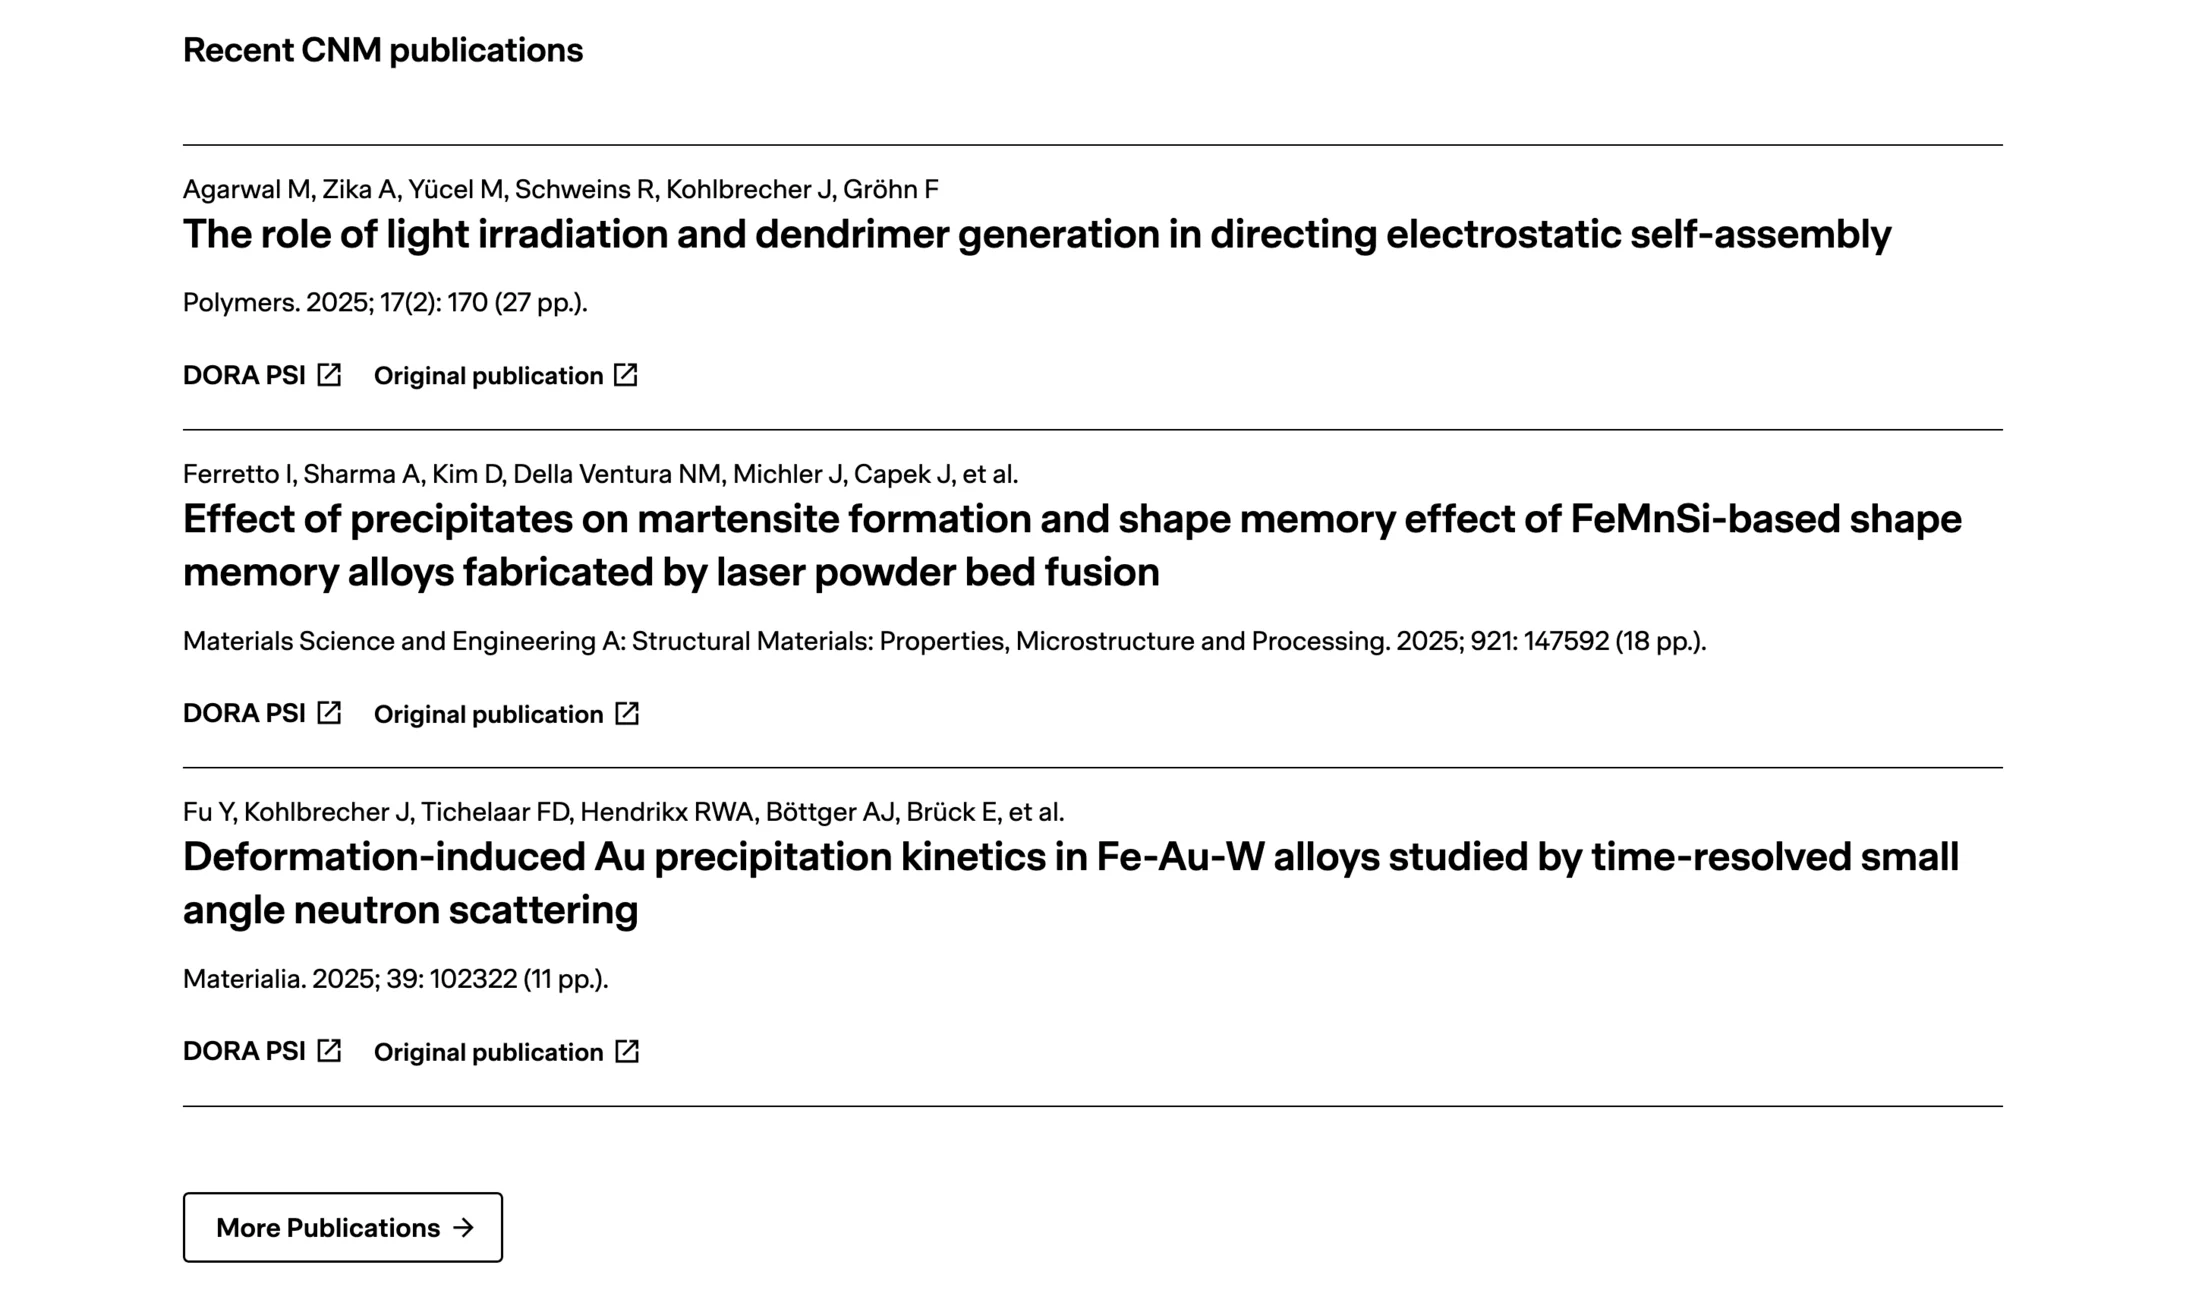2186x1306 pixels.
Task: Click external-link icon beside DORA PSI for FeMnSi paper
Action: point(329,713)
